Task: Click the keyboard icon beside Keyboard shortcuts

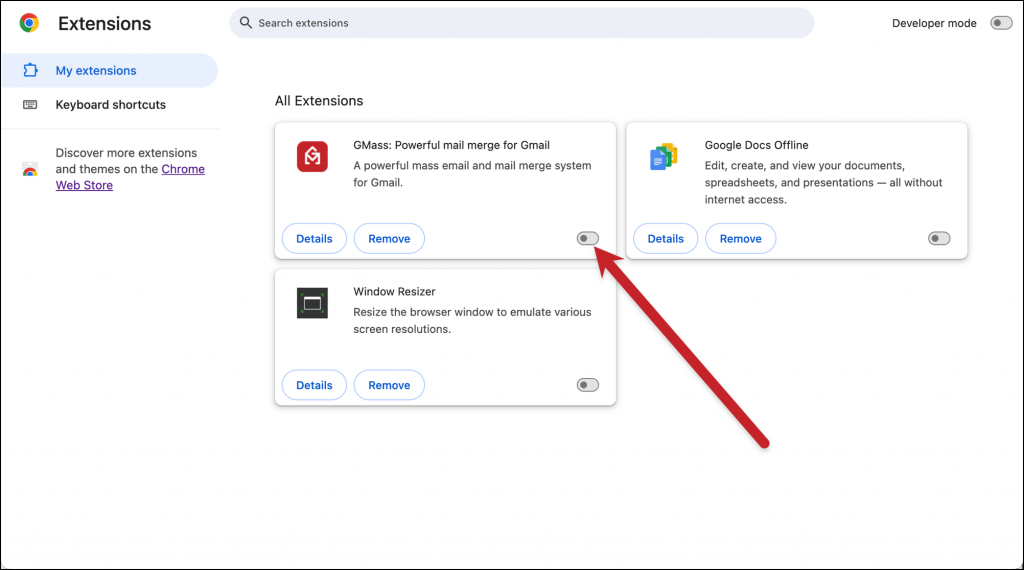Action: tap(30, 105)
